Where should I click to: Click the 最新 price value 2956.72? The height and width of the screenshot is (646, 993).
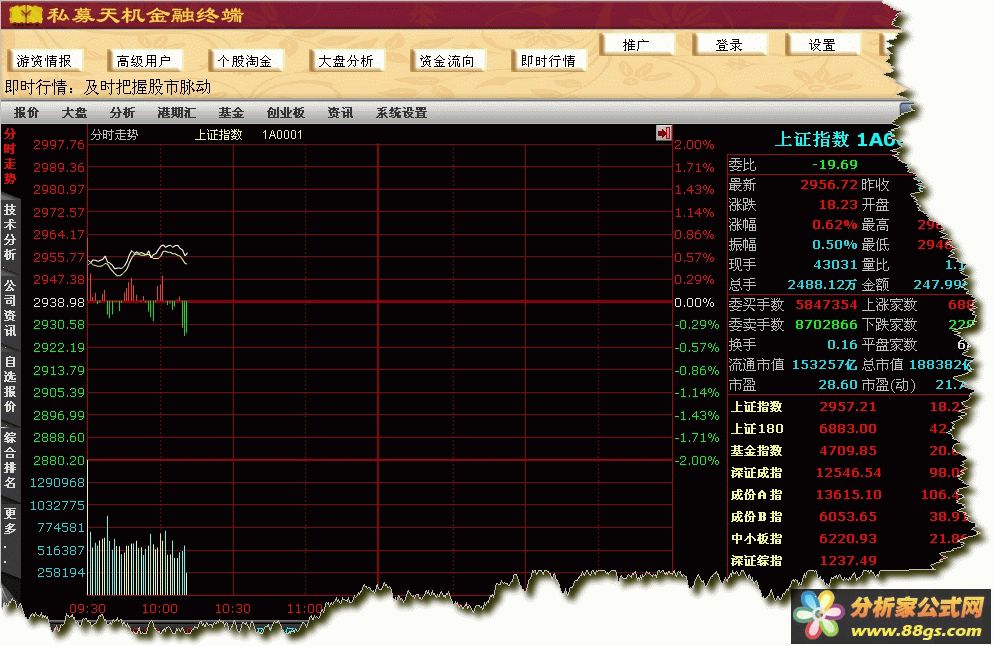coord(828,185)
